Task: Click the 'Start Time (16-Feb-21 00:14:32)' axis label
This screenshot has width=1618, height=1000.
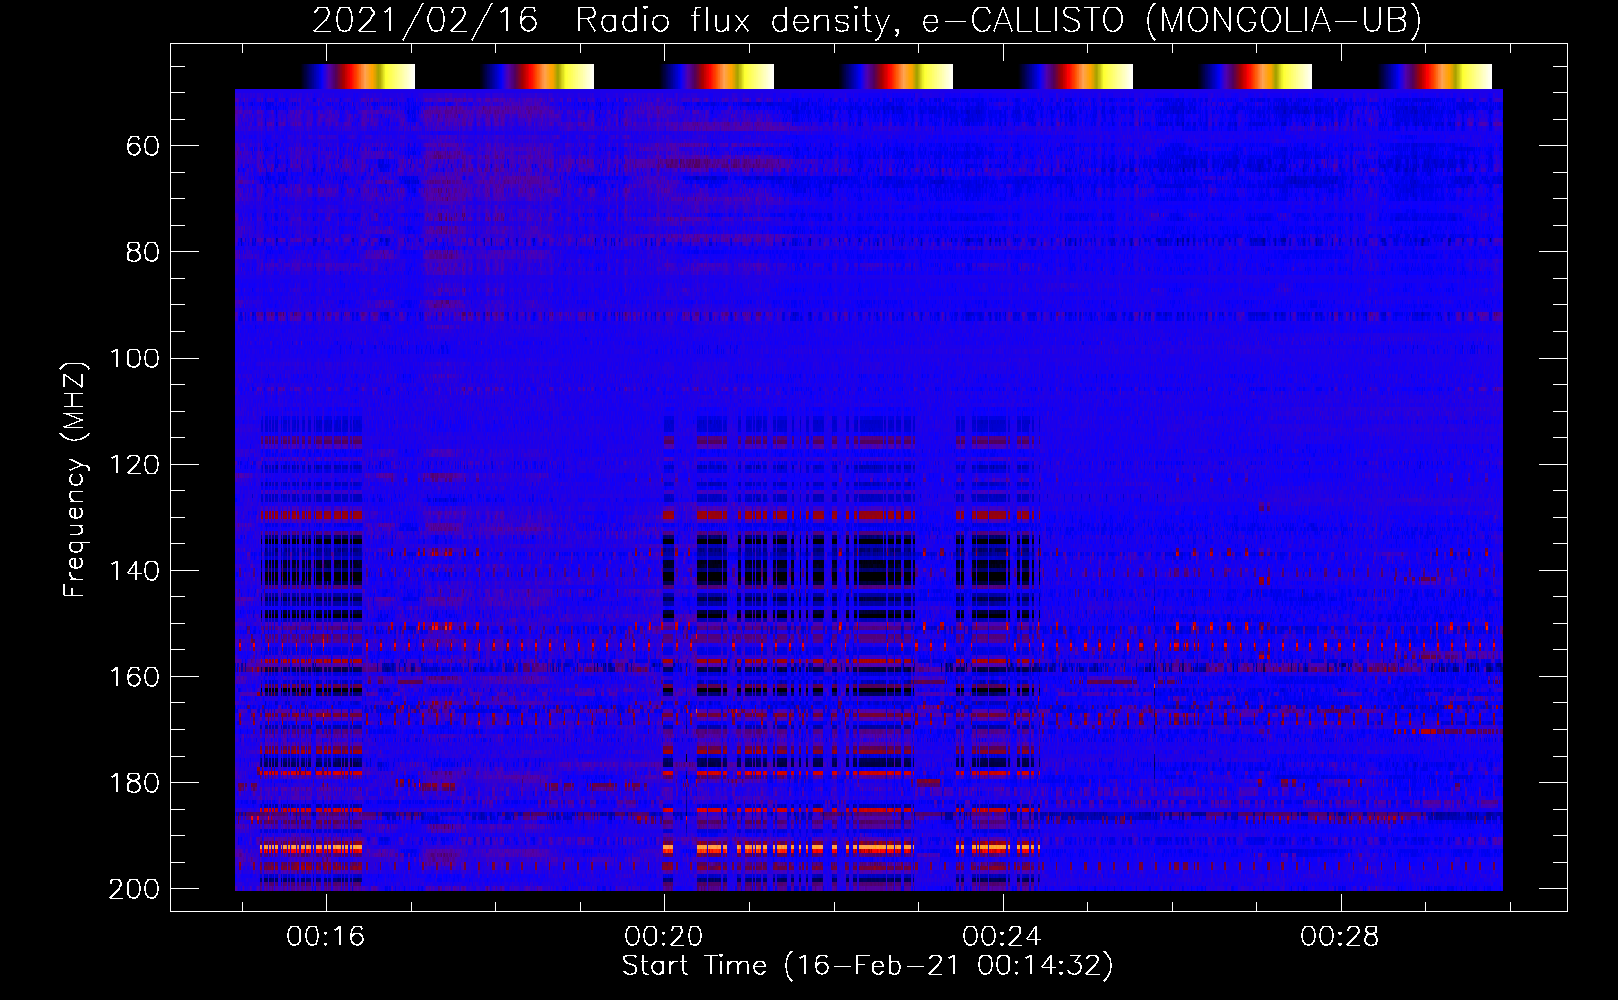Action: tap(867, 966)
